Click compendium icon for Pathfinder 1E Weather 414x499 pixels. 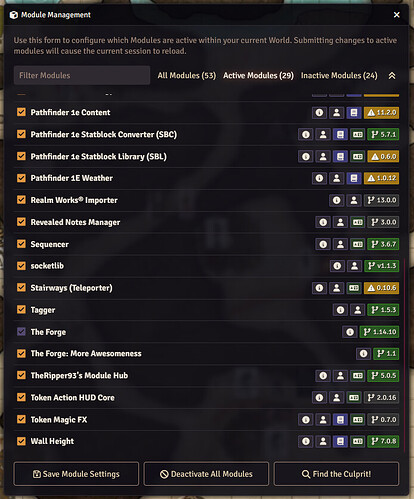pyautogui.click(x=354, y=178)
